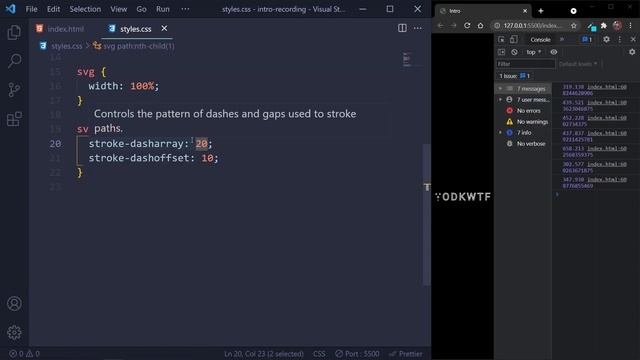Open editor More Actions ellipsis

(x=418, y=28)
